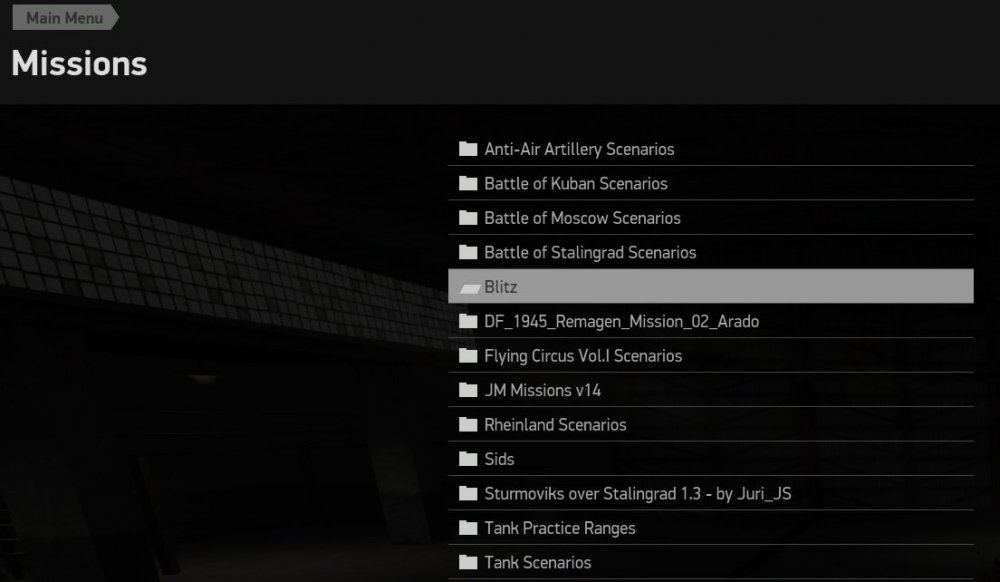Screen dimensions: 1000x582
Task: Click the Anti-Air Artillery Scenarios folder icon
Action: (x=468, y=149)
